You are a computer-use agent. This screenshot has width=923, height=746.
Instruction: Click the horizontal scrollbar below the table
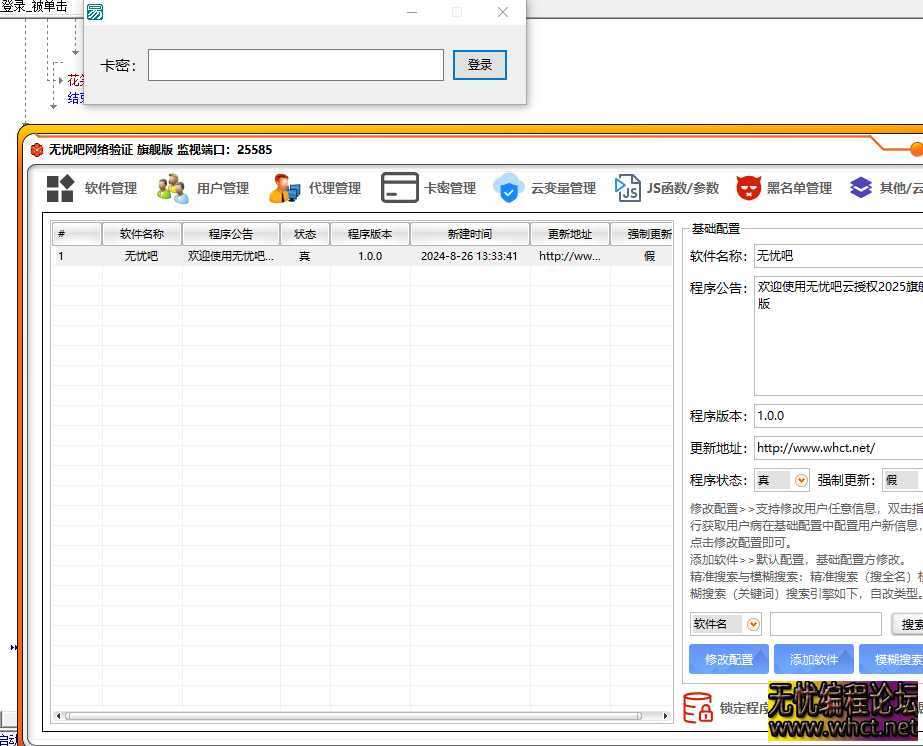(x=360, y=716)
